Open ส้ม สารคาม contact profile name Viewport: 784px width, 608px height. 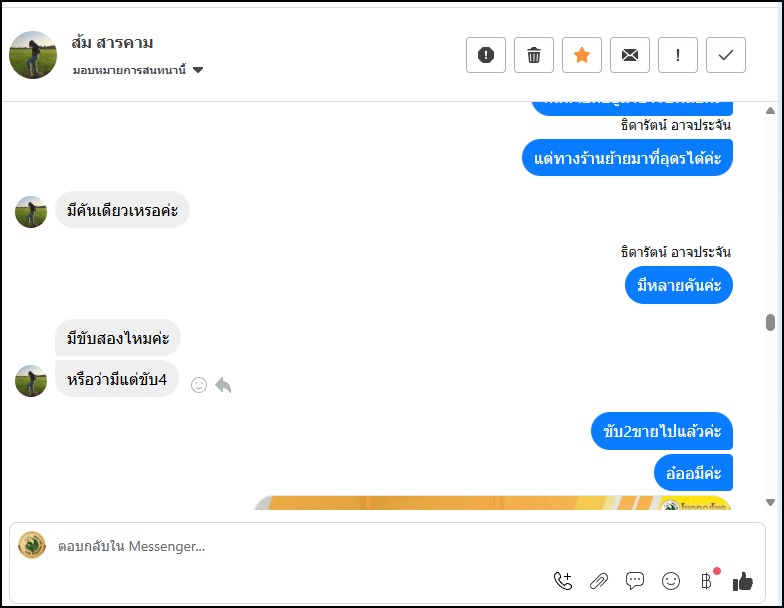coord(113,43)
